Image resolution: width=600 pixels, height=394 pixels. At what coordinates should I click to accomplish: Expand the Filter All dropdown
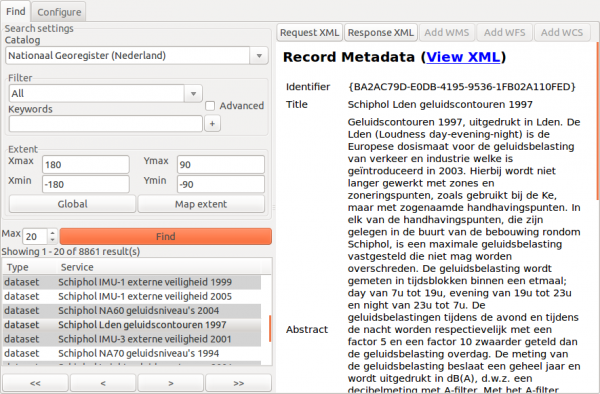pos(193,94)
